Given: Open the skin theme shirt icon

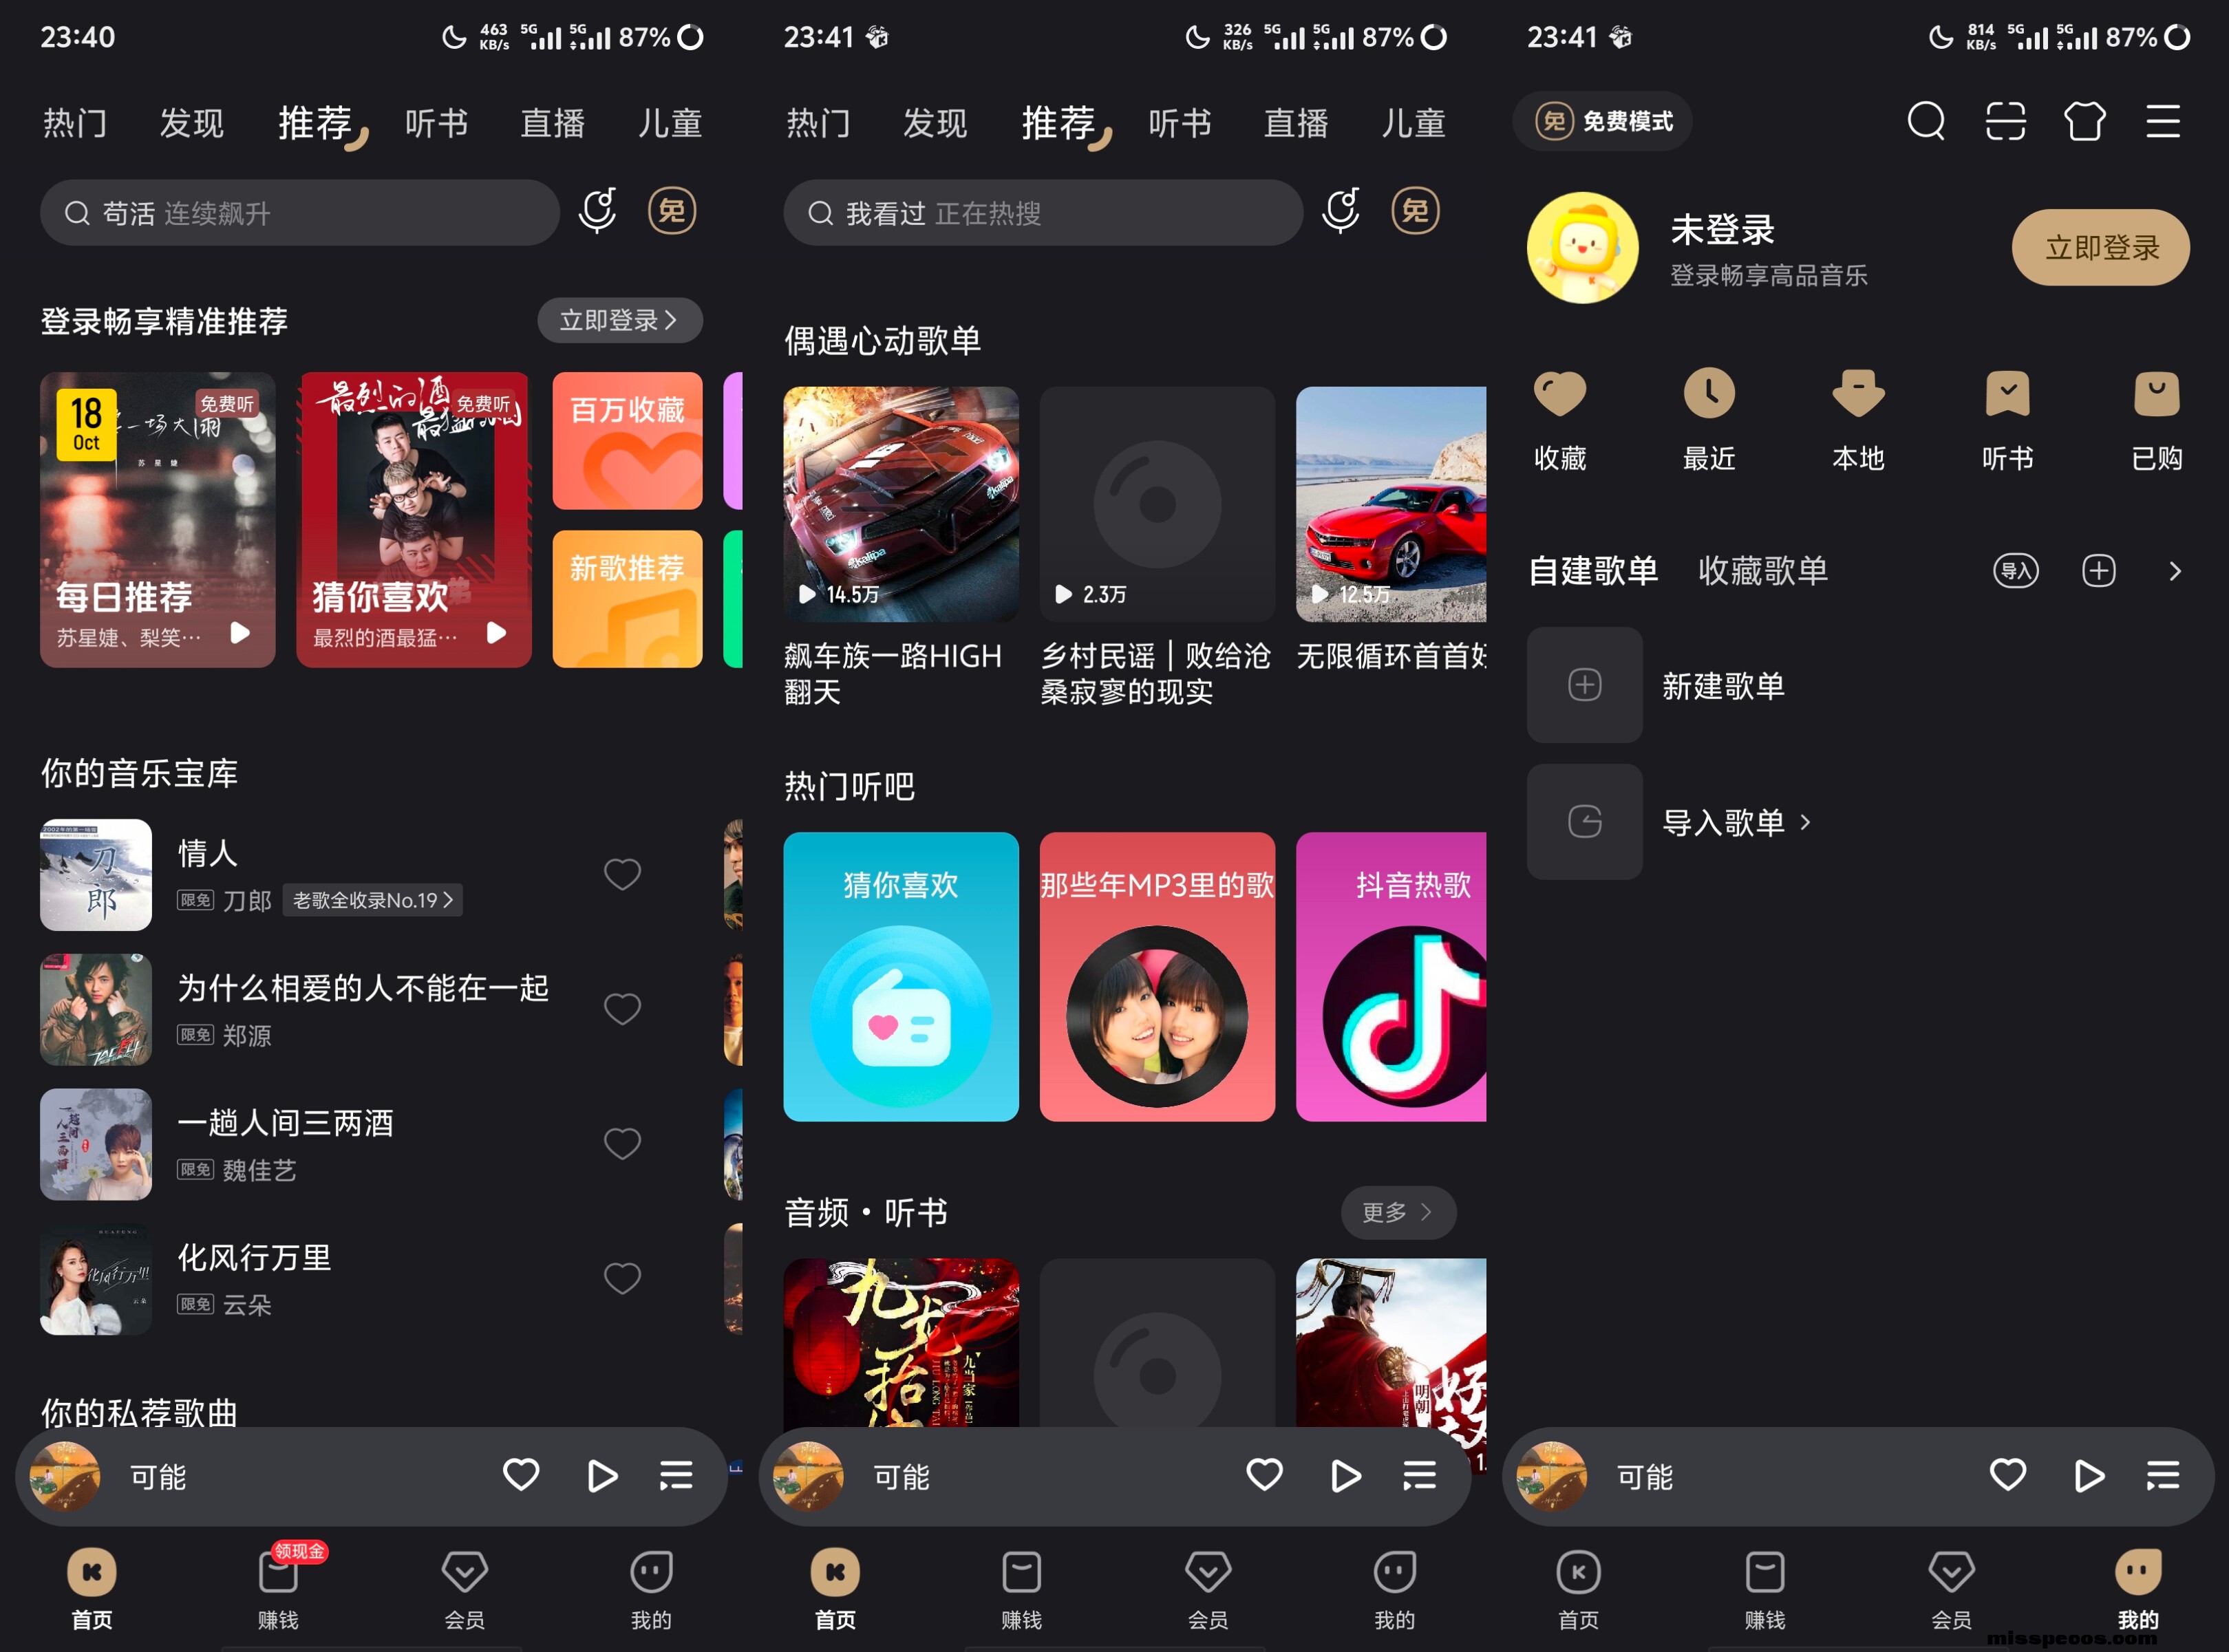Looking at the screenshot, I should point(2084,122).
